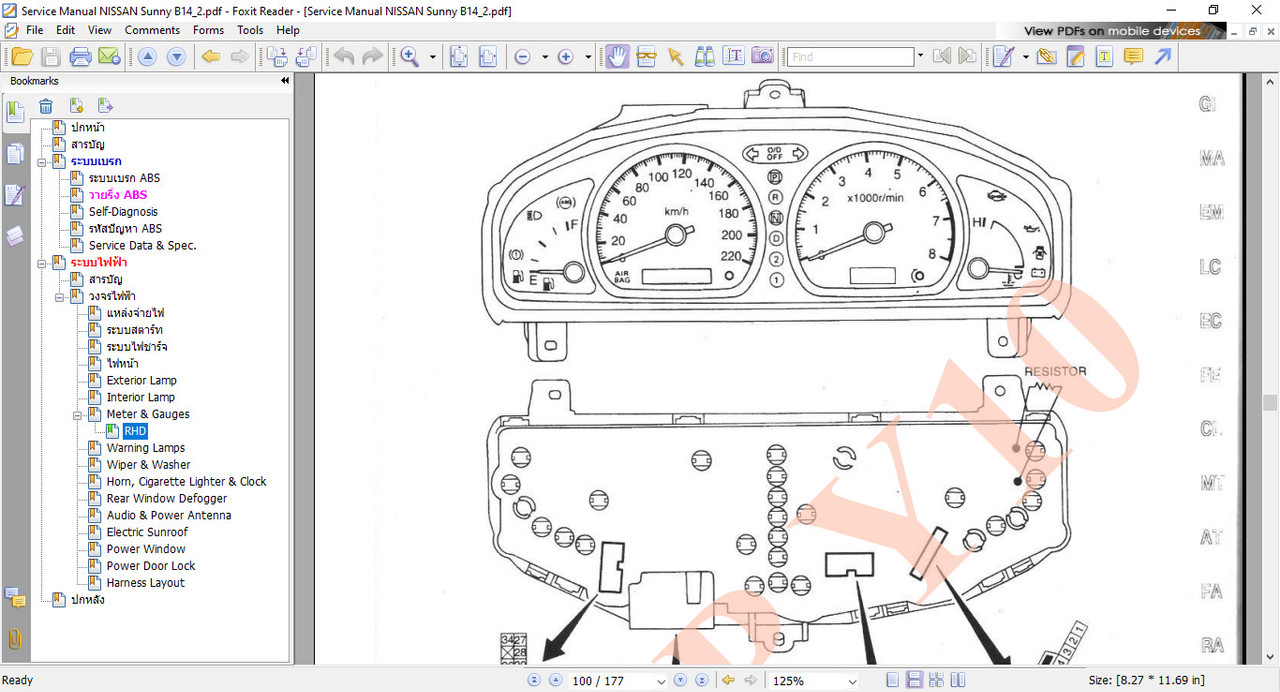Image resolution: width=1280 pixels, height=692 pixels.
Task: Select the Highlight text tool
Action: pyautogui.click(x=1104, y=57)
